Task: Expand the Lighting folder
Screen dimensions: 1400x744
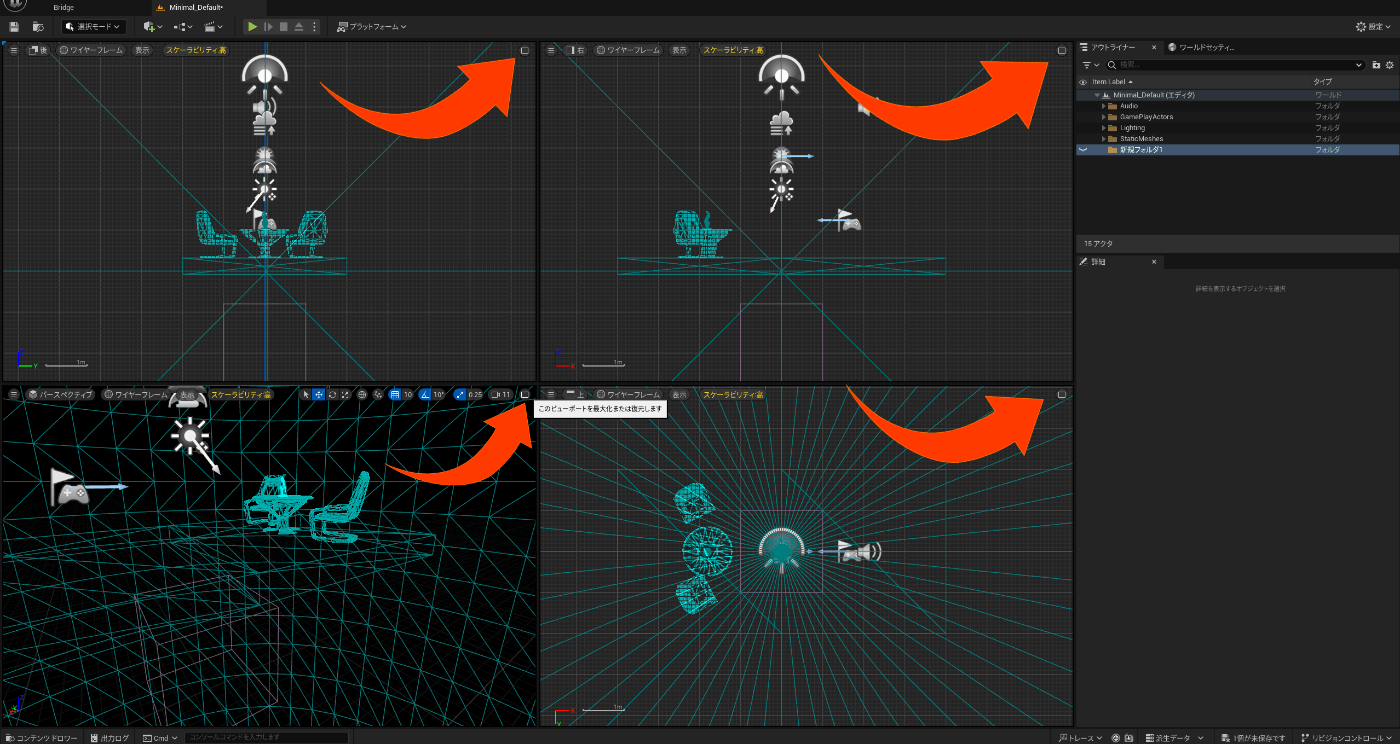Action: pyautogui.click(x=1104, y=128)
